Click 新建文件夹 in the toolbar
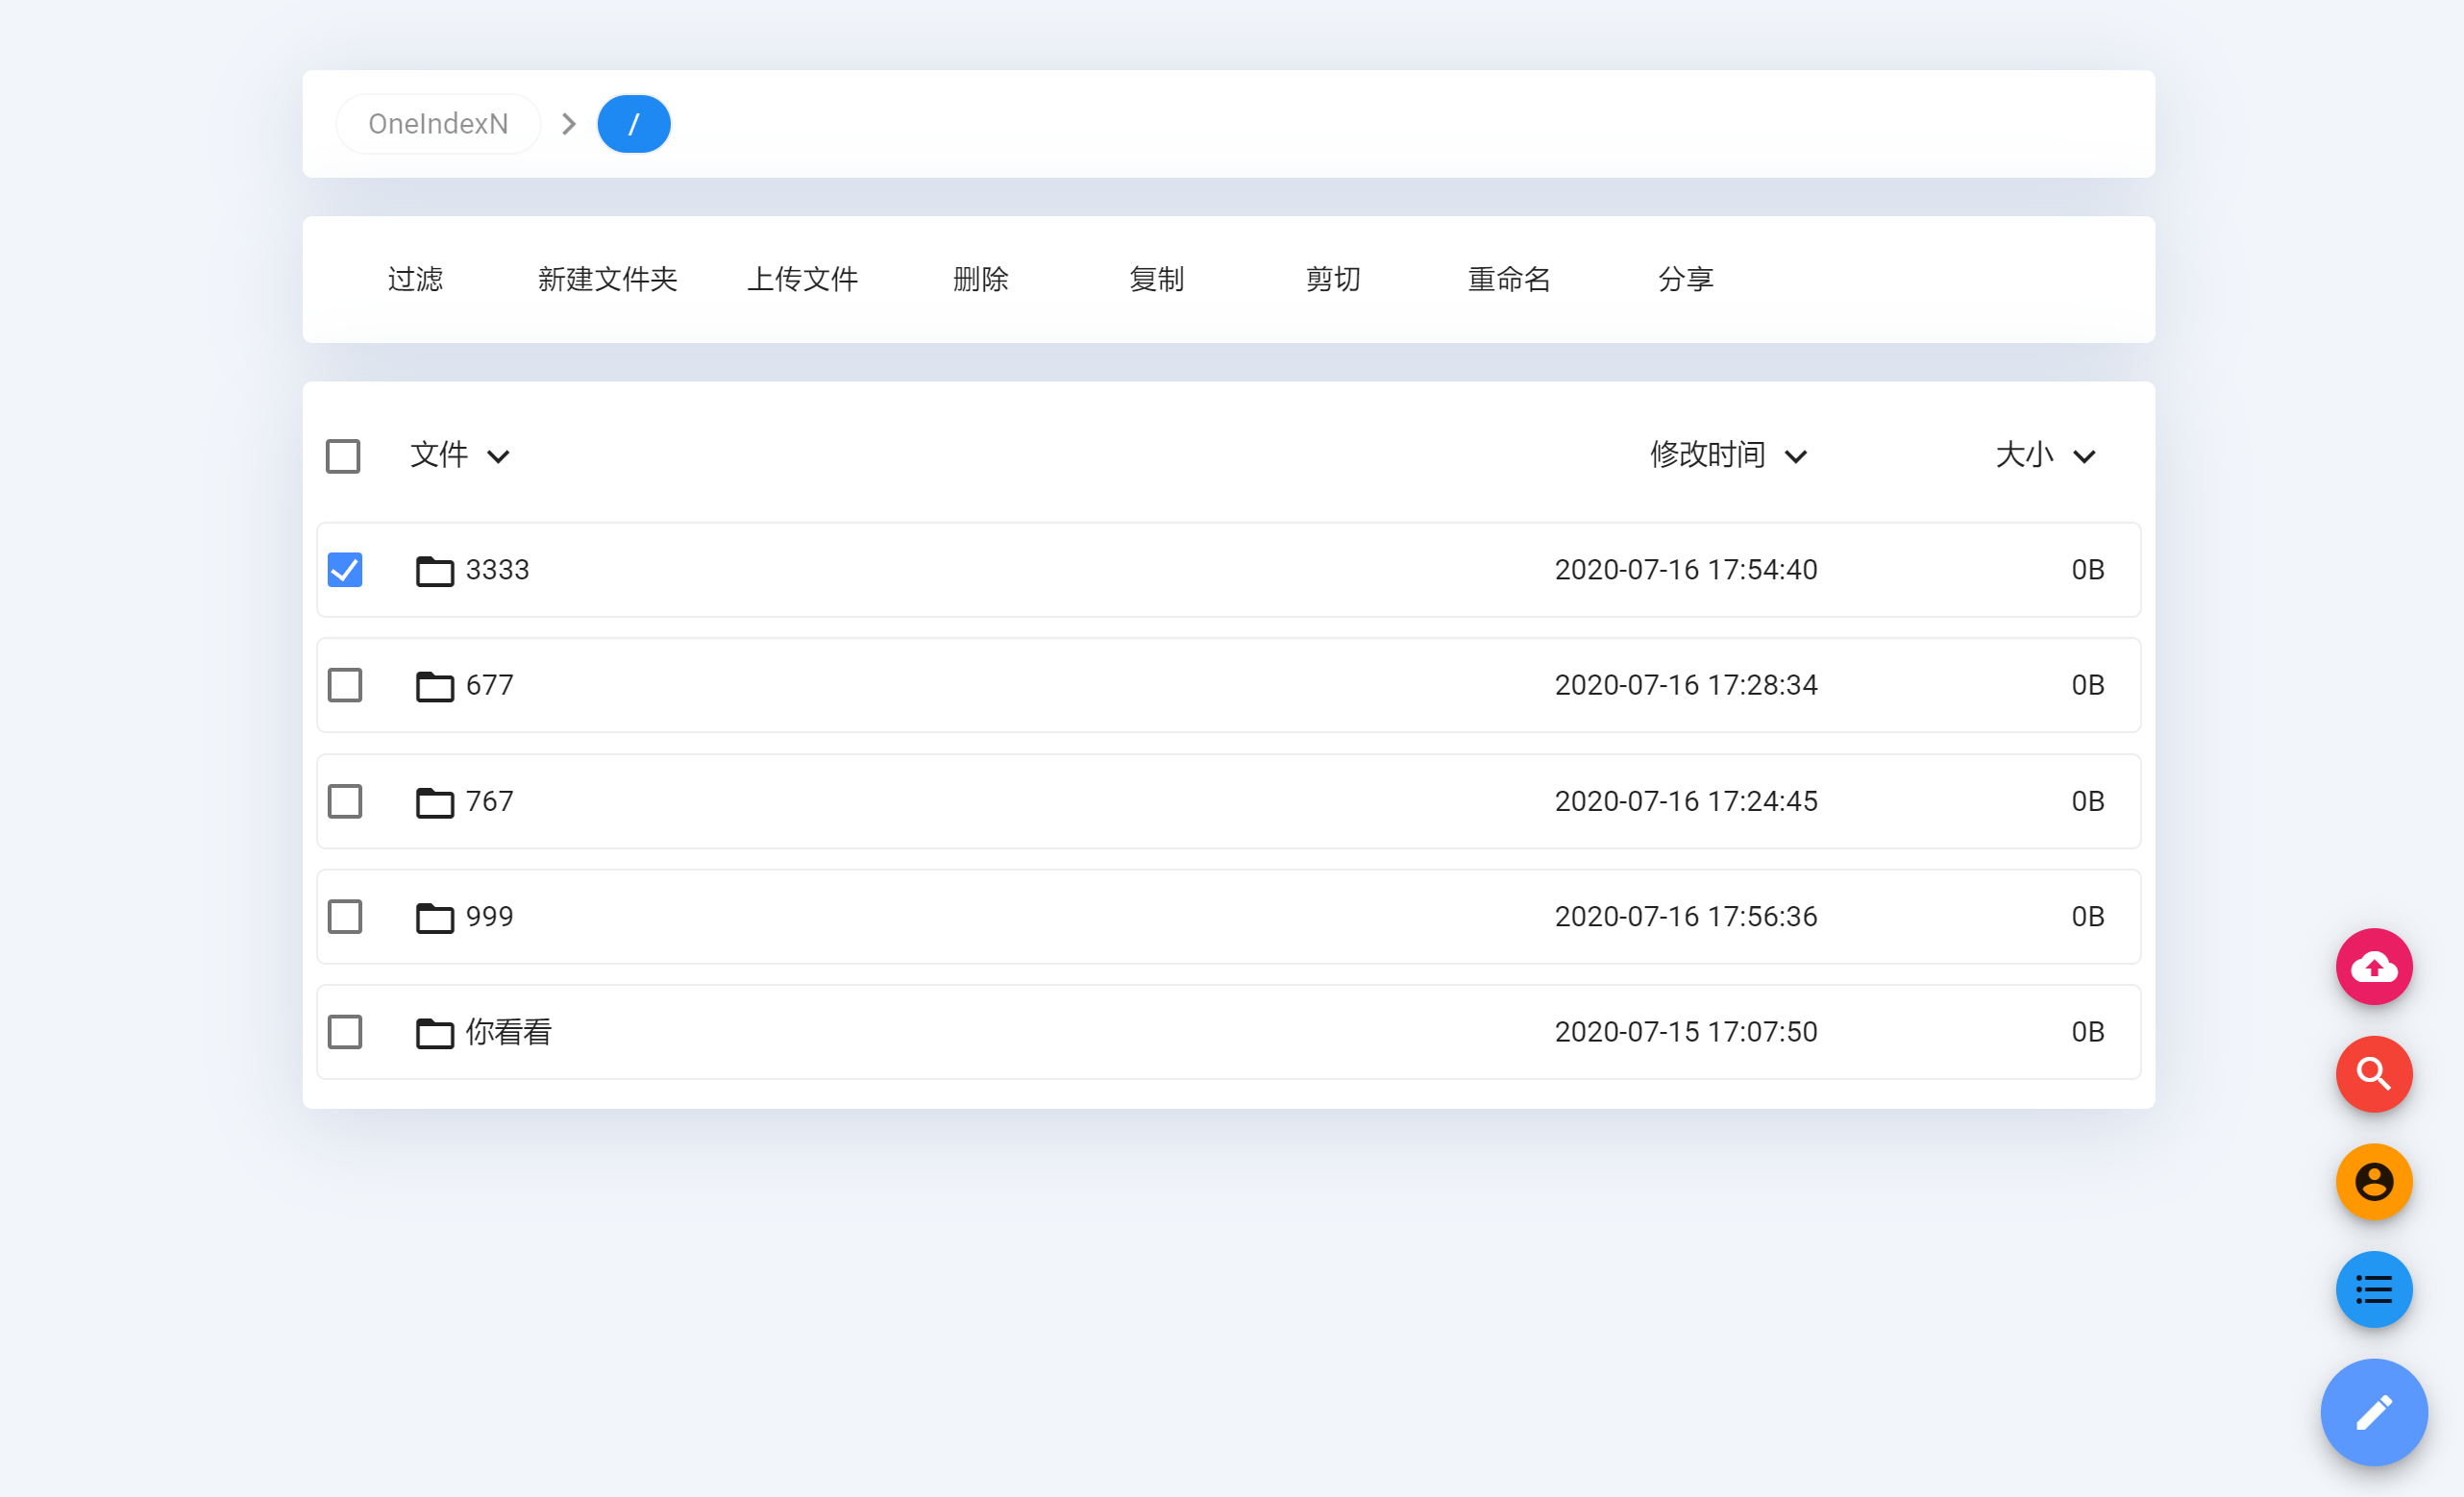Image resolution: width=2464 pixels, height=1497 pixels. point(607,279)
